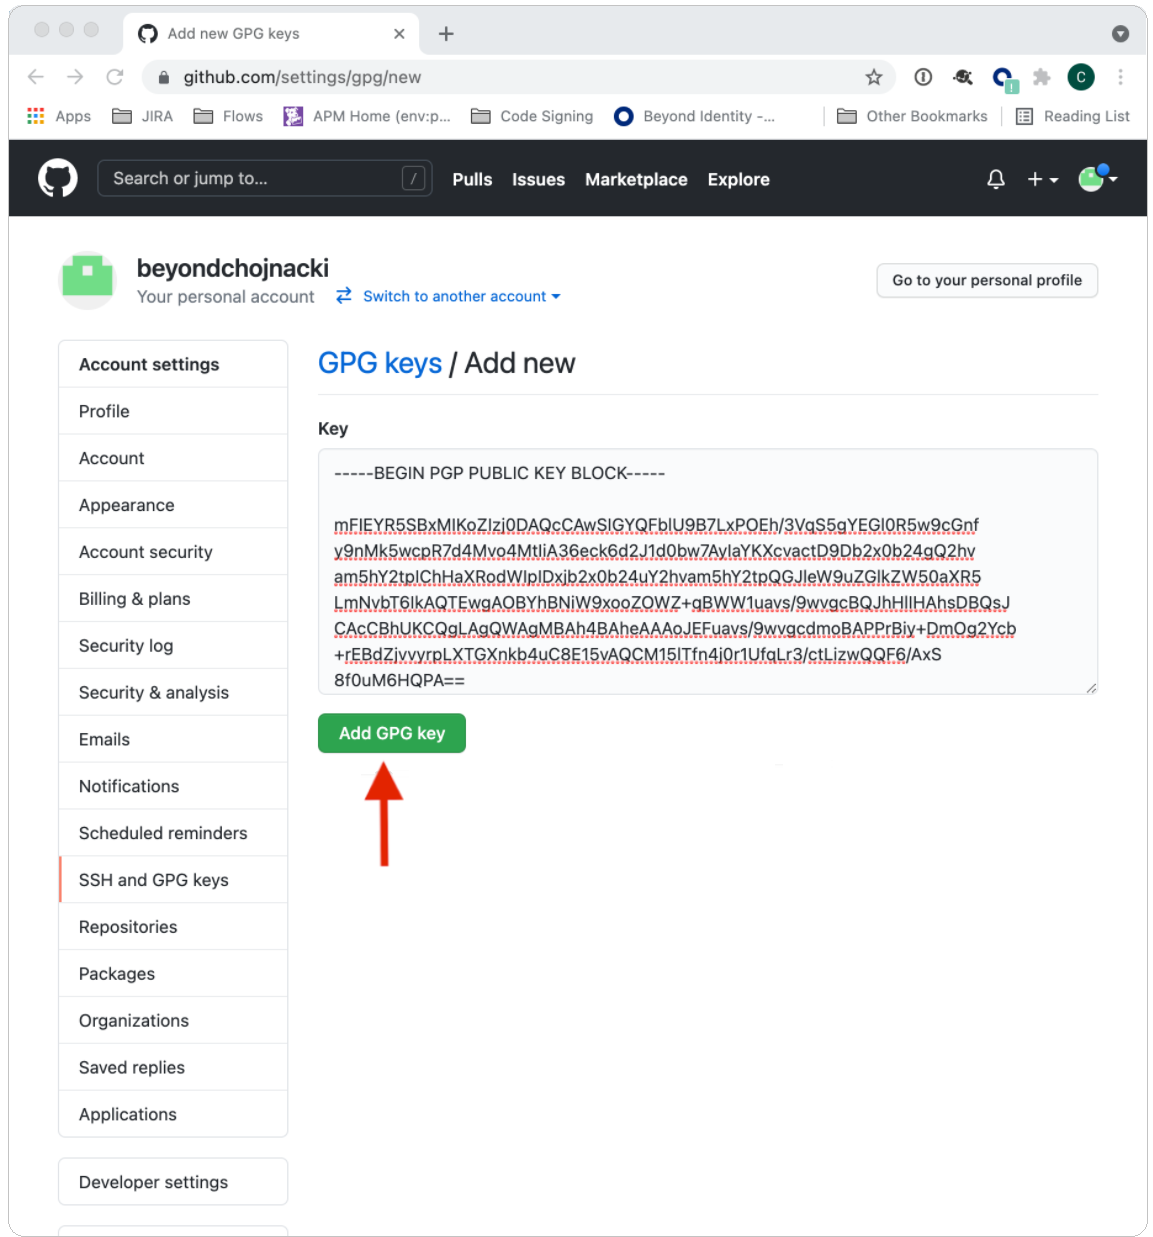
Task: Follow the GPG keys breadcrumb link
Action: 379,363
